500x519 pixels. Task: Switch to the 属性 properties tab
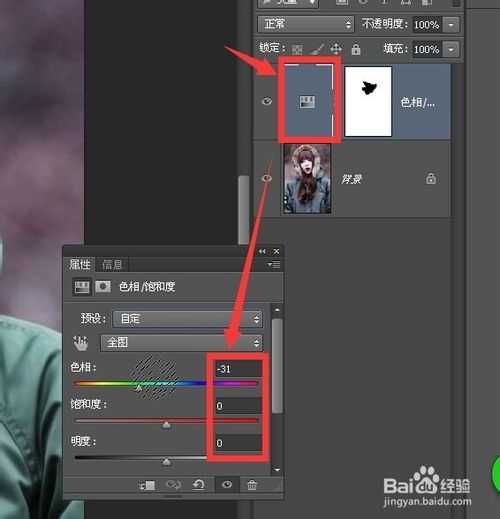pyautogui.click(x=80, y=265)
